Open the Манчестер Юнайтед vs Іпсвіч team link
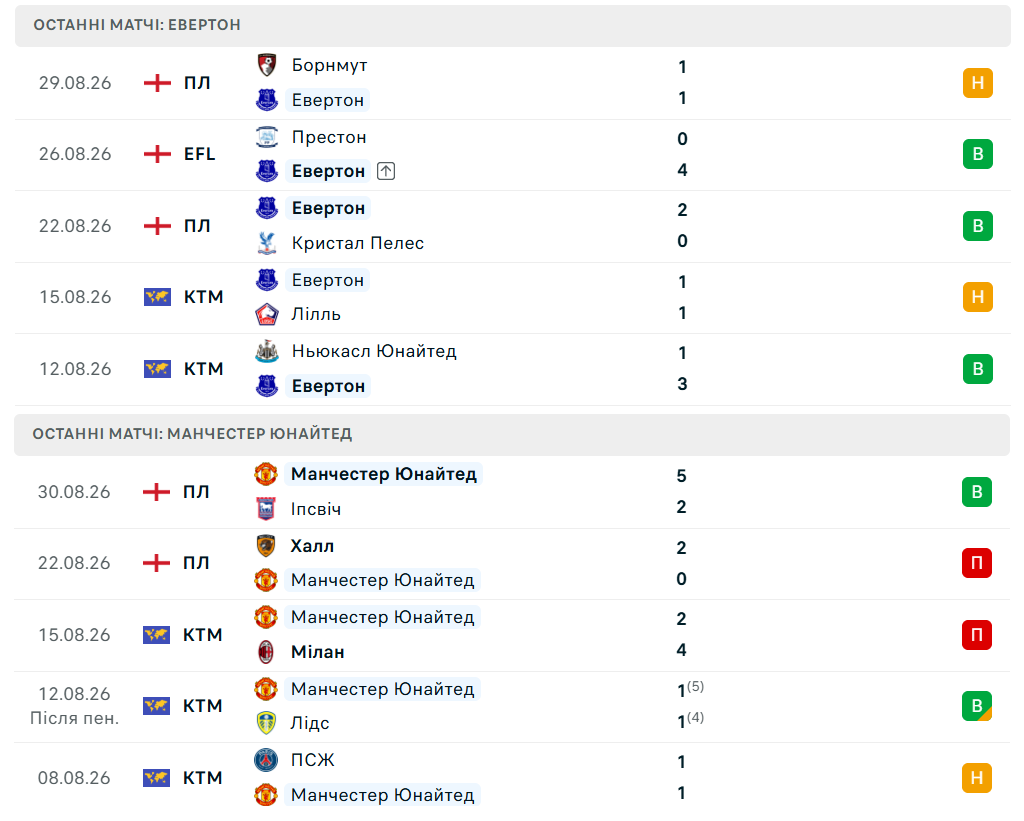1024x821 pixels. coord(384,474)
